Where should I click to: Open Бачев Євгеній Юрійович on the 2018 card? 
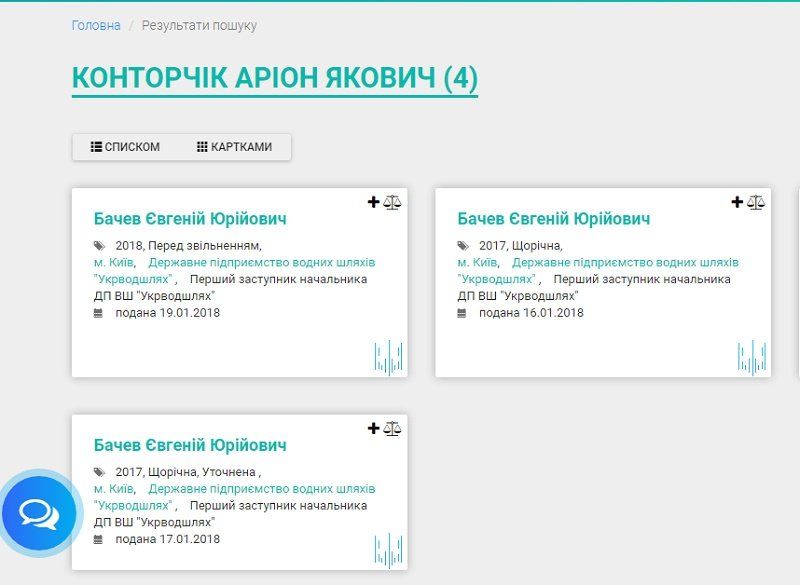pos(192,218)
